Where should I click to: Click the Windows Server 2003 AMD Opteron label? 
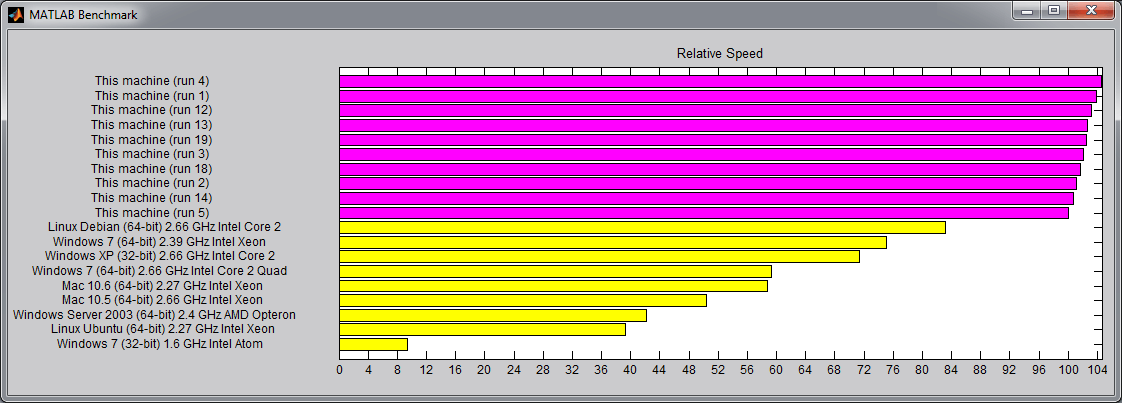click(155, 315)
